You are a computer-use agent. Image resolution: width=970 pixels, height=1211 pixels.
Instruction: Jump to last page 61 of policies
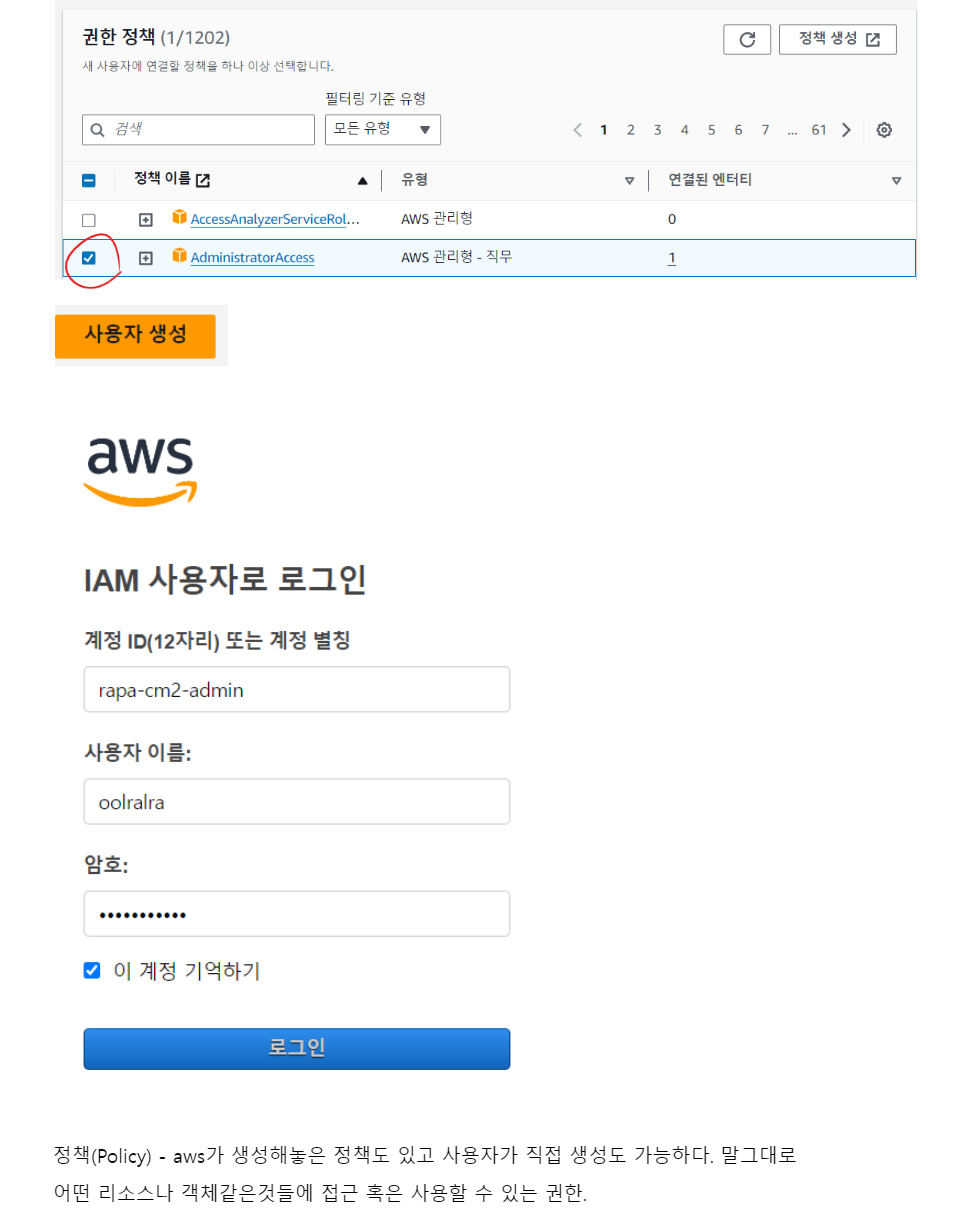click(x=819, y=130)
